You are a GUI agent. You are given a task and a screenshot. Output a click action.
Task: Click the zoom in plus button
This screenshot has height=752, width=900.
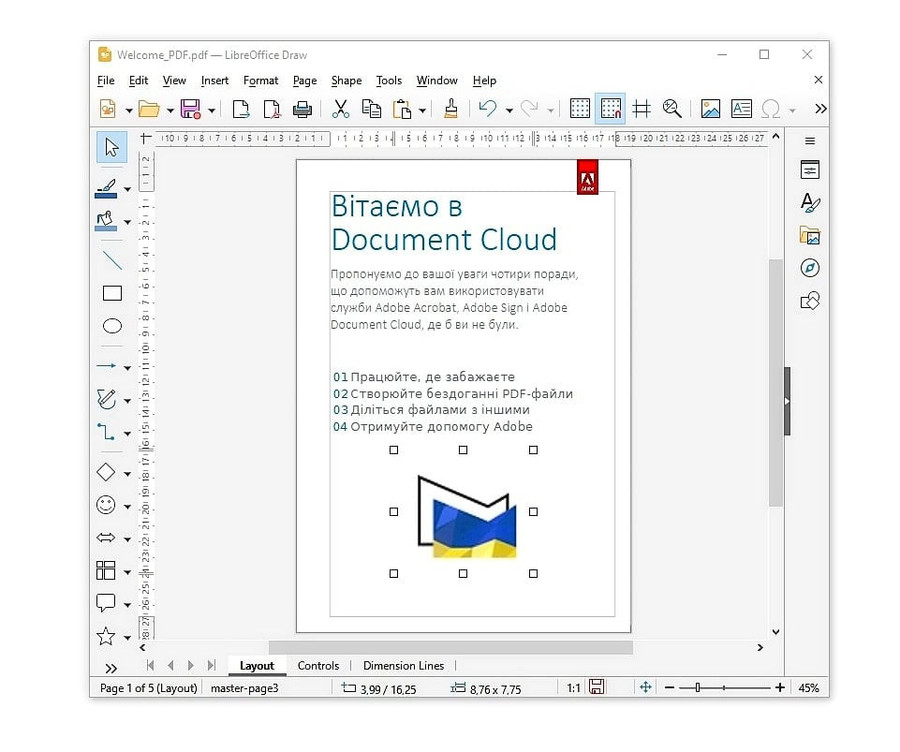[779, 688]
